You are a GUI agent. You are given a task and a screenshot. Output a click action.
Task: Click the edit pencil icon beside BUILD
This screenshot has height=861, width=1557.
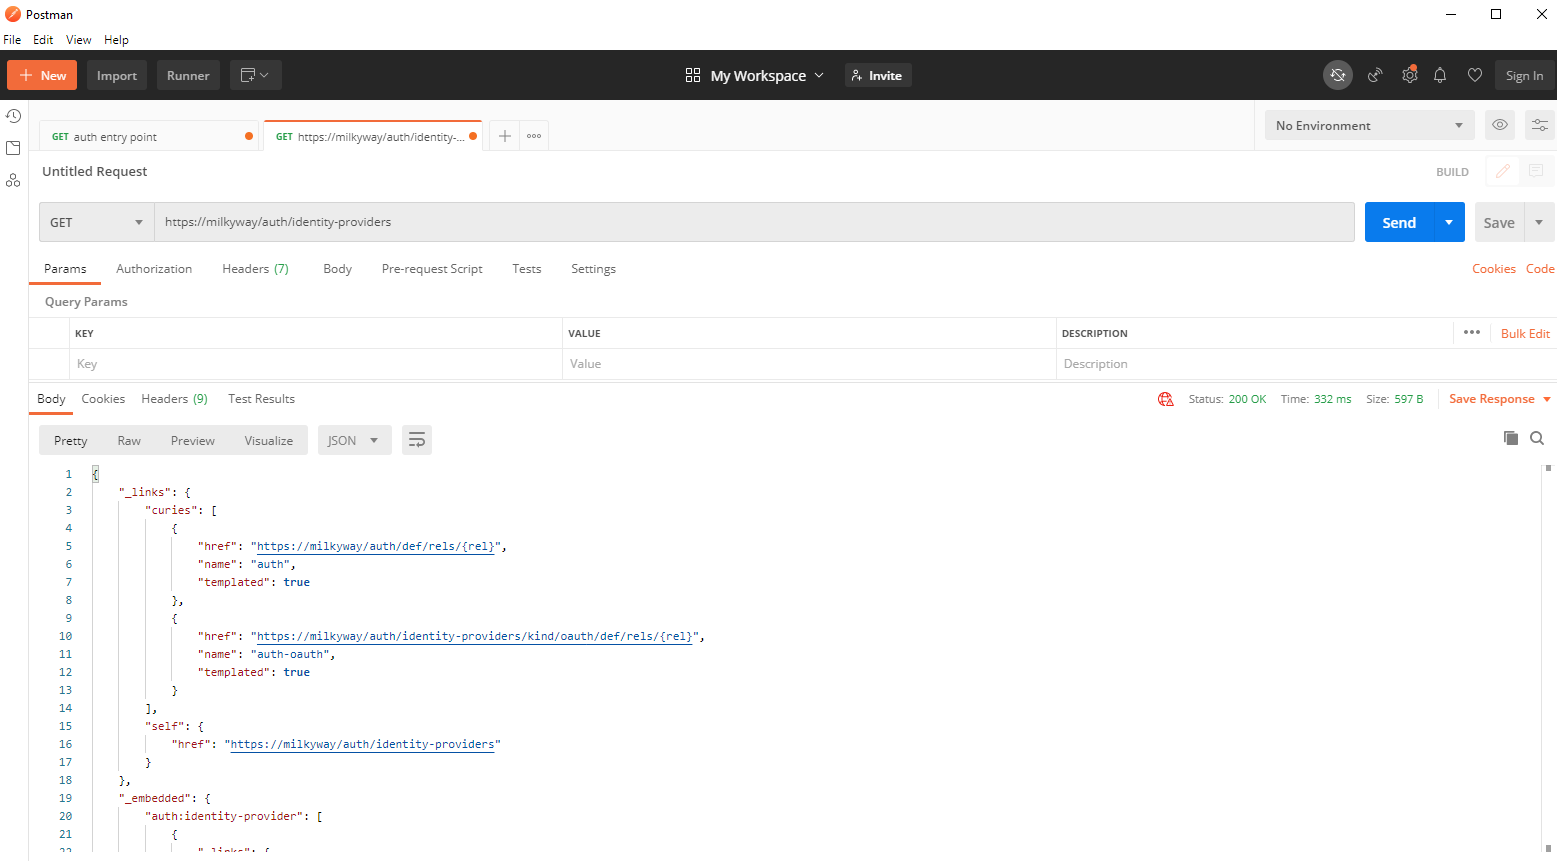click(1502, 171)
